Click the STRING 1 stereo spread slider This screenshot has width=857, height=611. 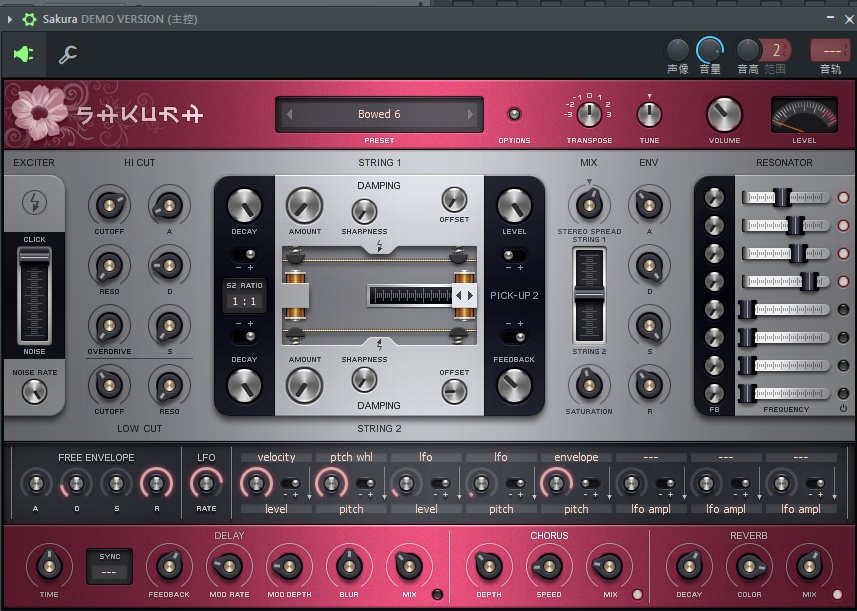point(589,293)
